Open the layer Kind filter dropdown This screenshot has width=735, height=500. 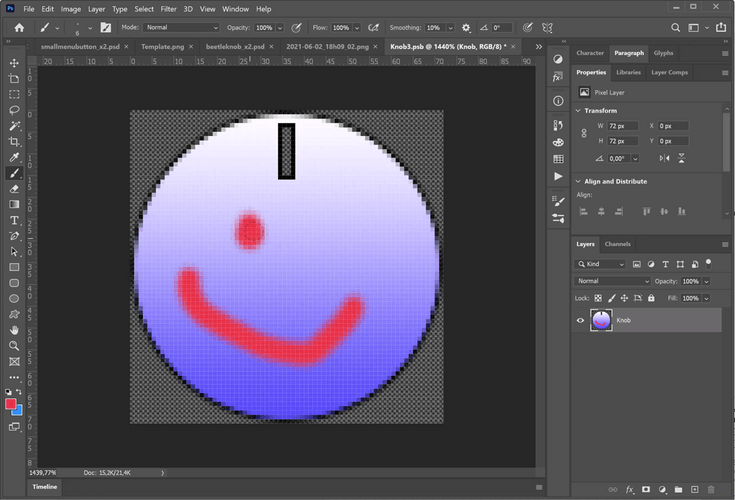[x=600, y=264]
